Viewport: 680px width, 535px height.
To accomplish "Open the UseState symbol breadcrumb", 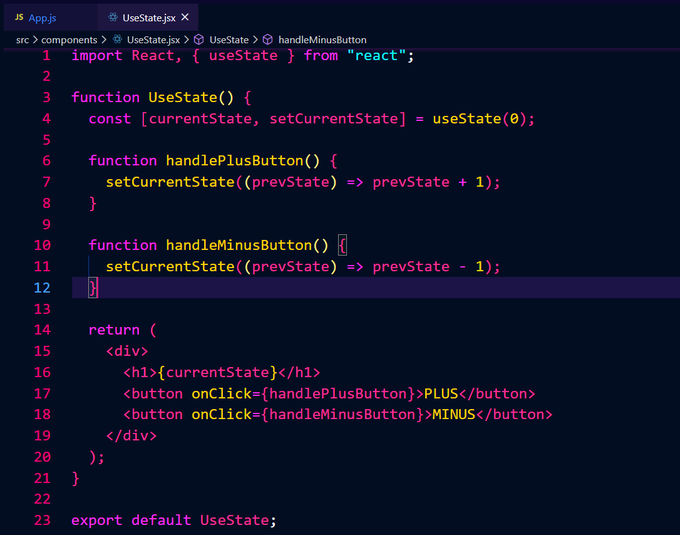I will (229, 40).
